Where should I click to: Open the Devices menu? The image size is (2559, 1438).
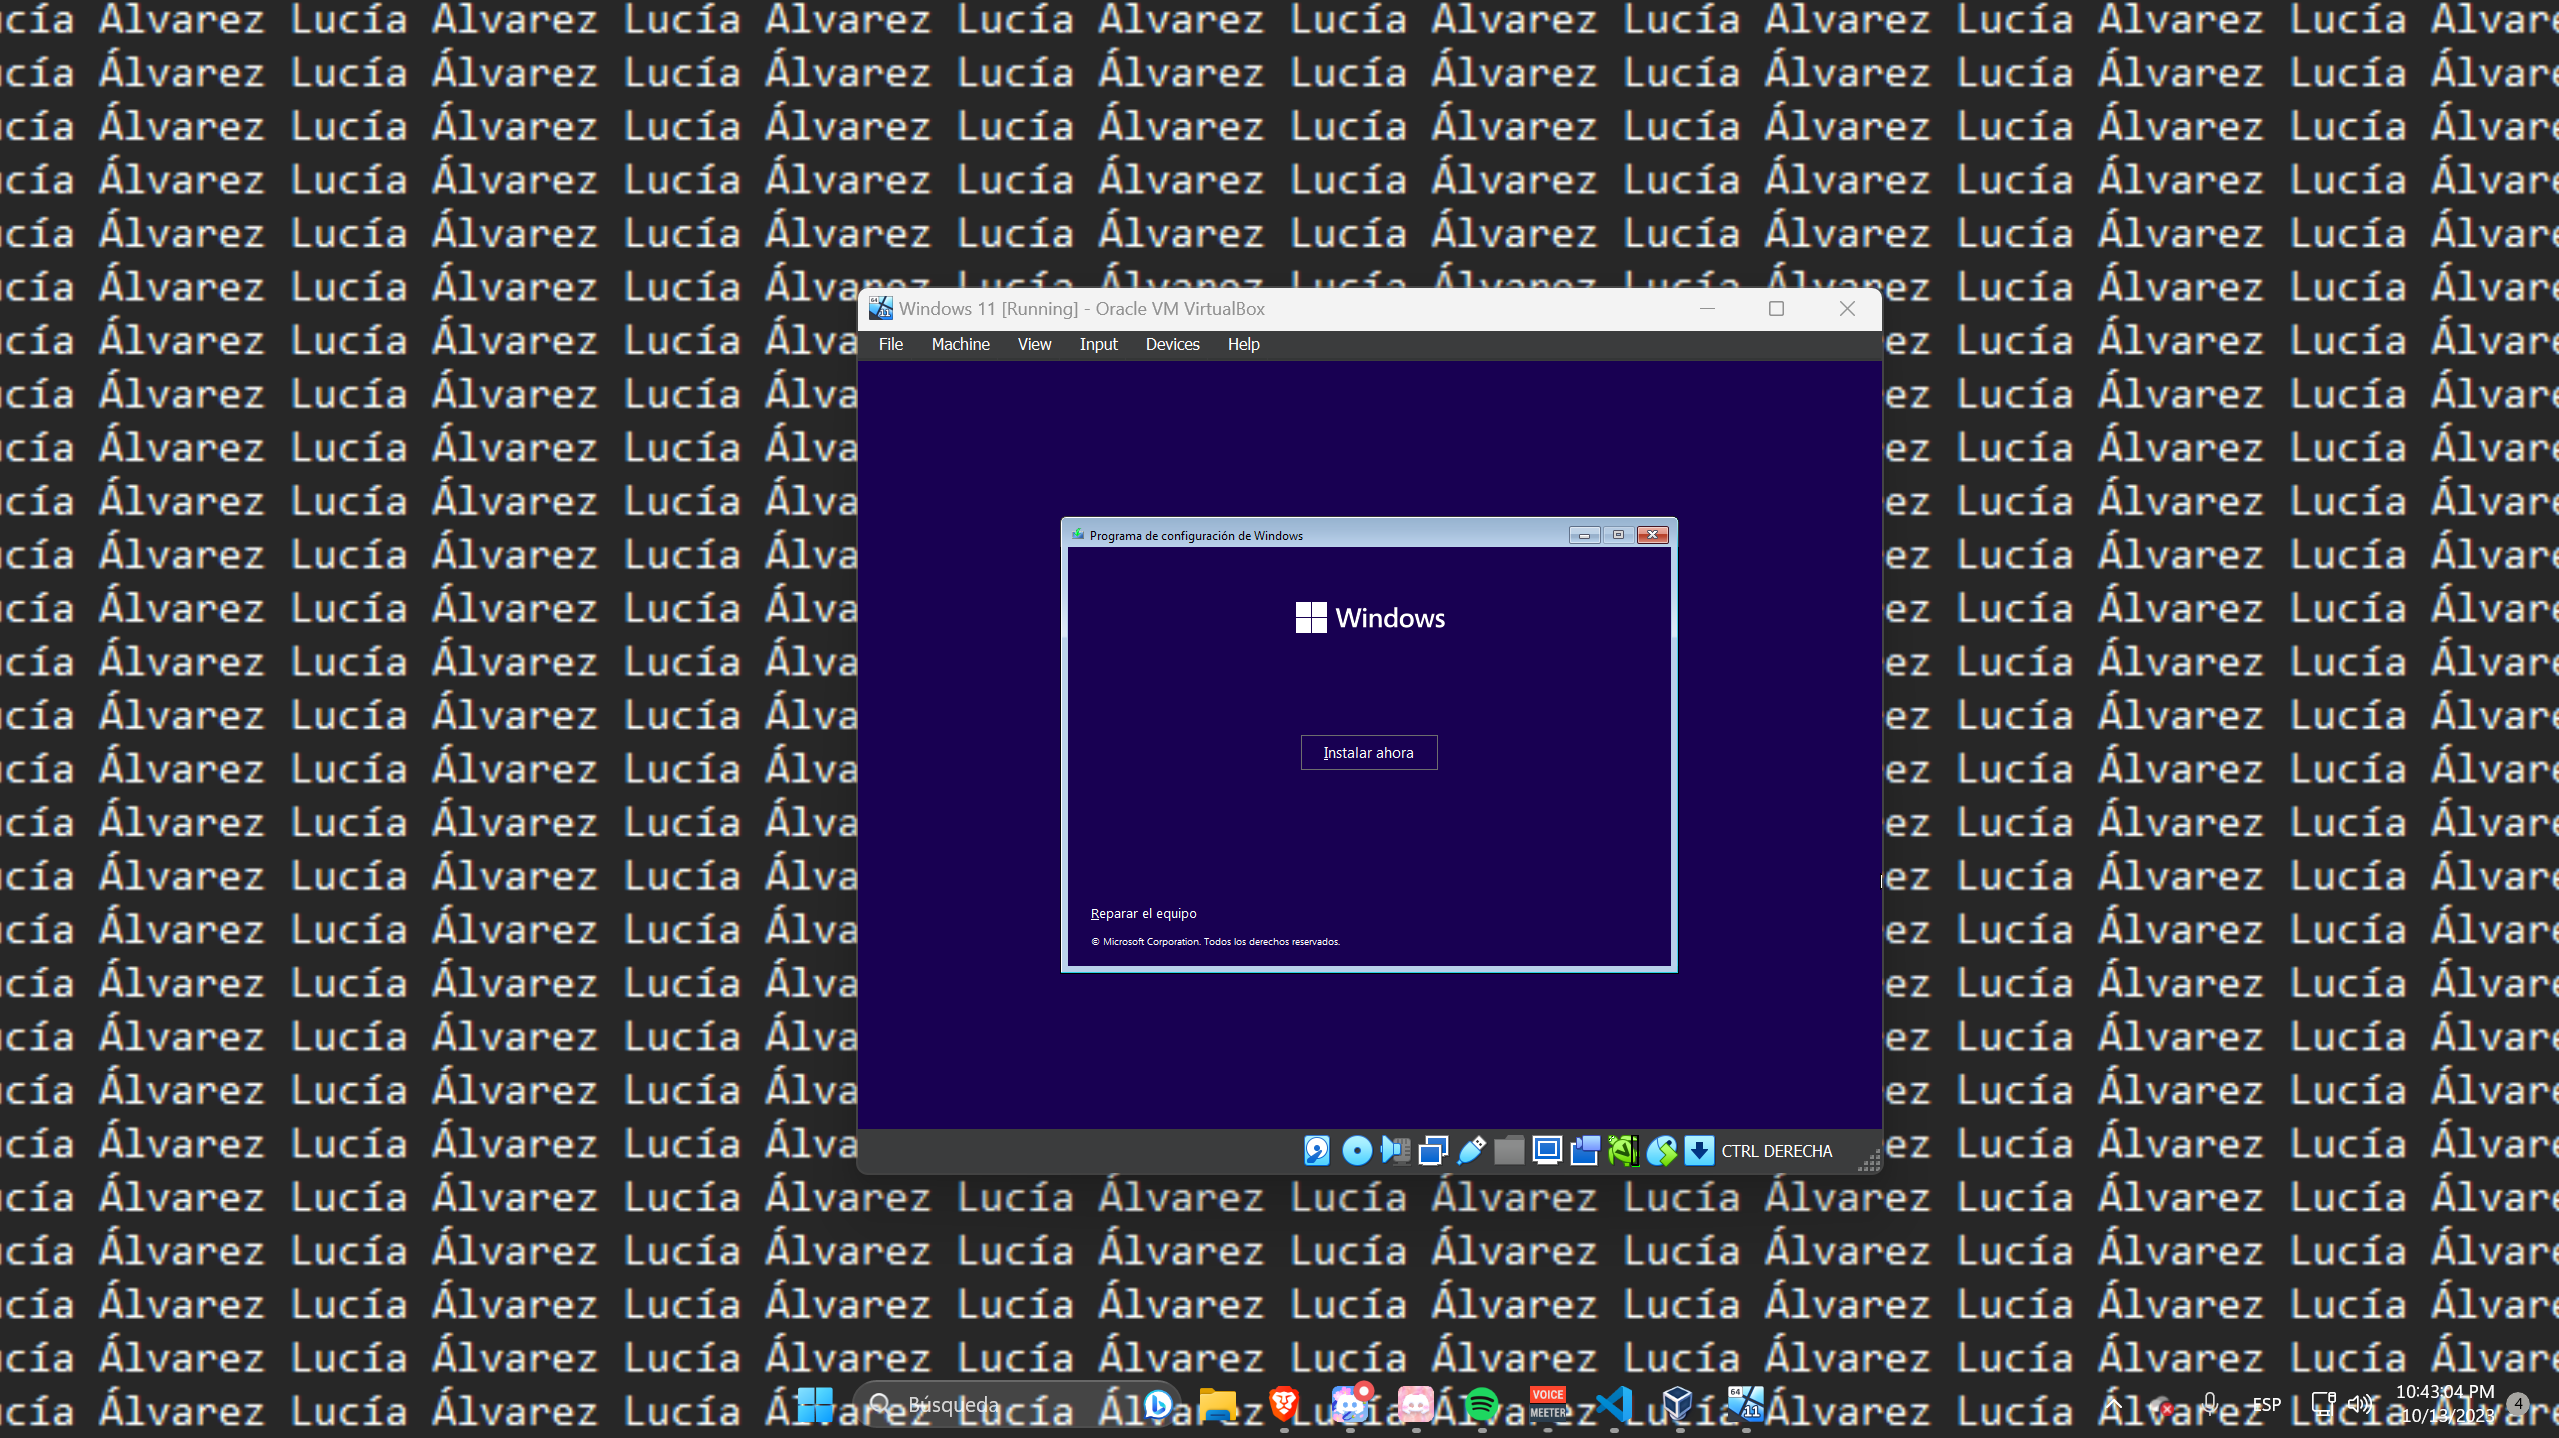click(x=1172, y=344)
